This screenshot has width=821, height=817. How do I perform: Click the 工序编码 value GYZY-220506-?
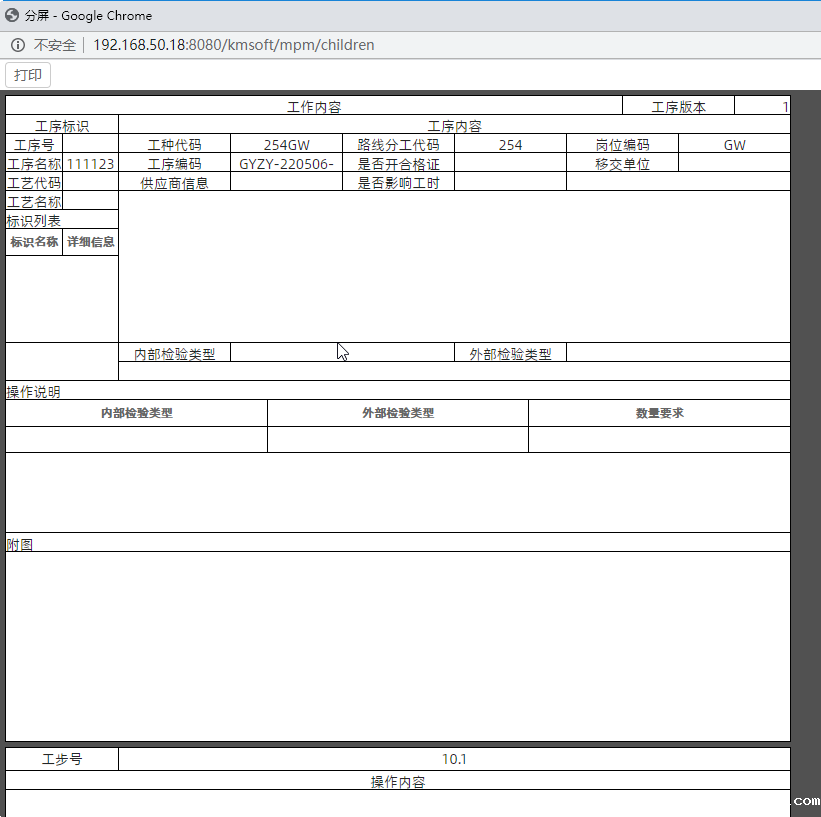286,164
